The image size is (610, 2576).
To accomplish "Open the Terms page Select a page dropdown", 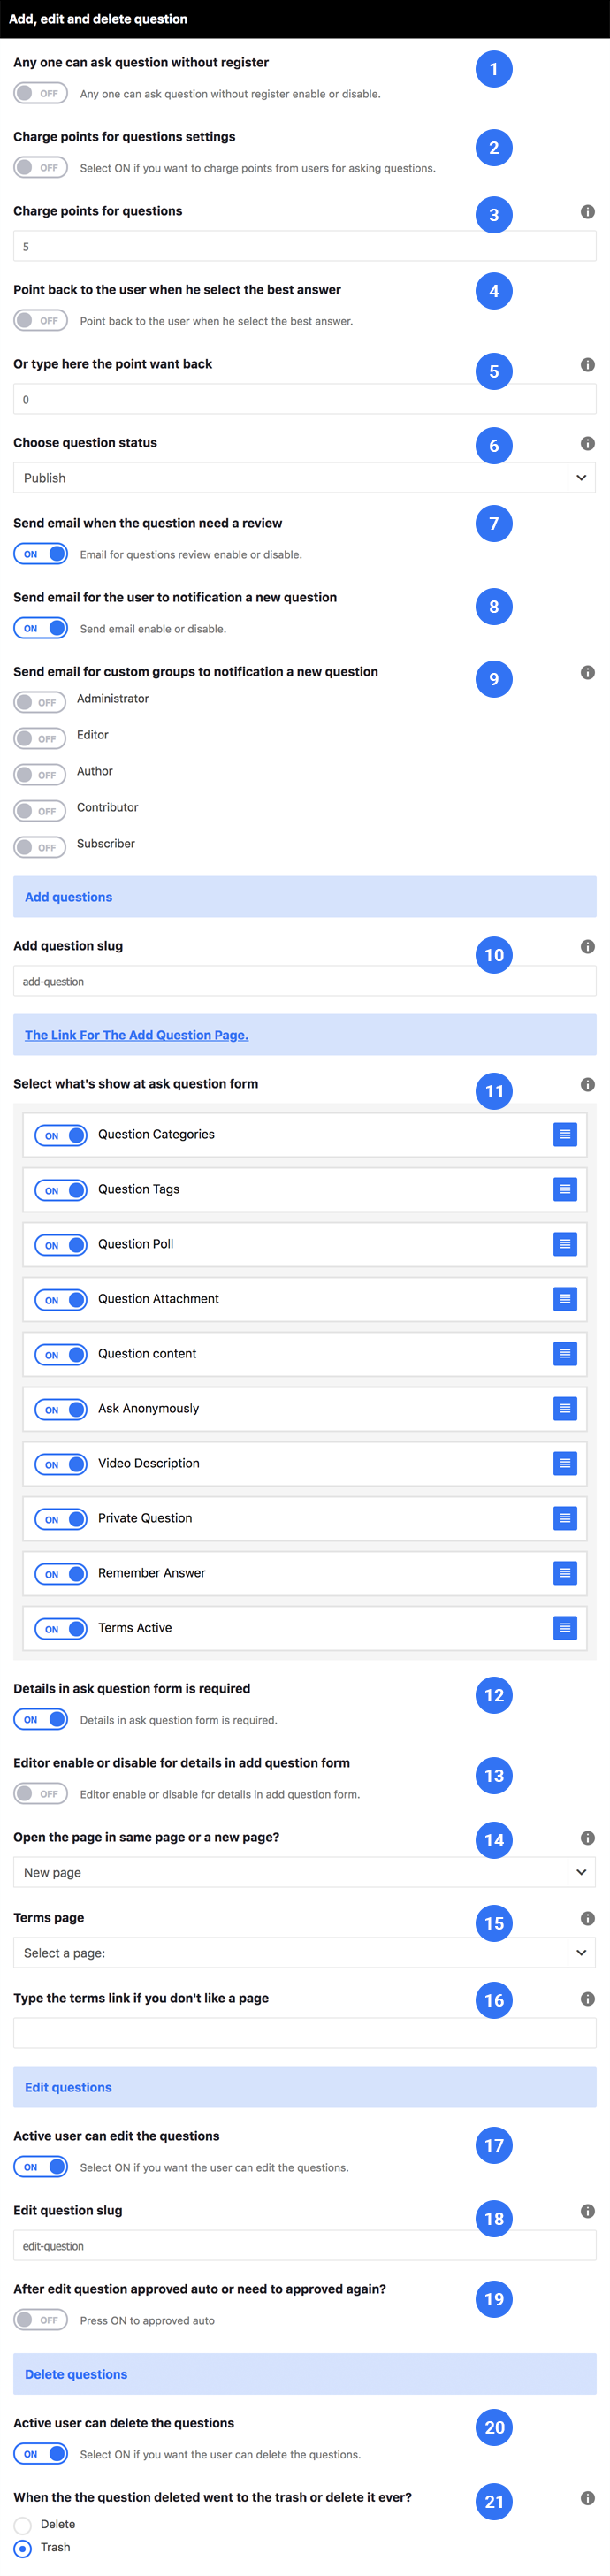I will [305, 1952].
